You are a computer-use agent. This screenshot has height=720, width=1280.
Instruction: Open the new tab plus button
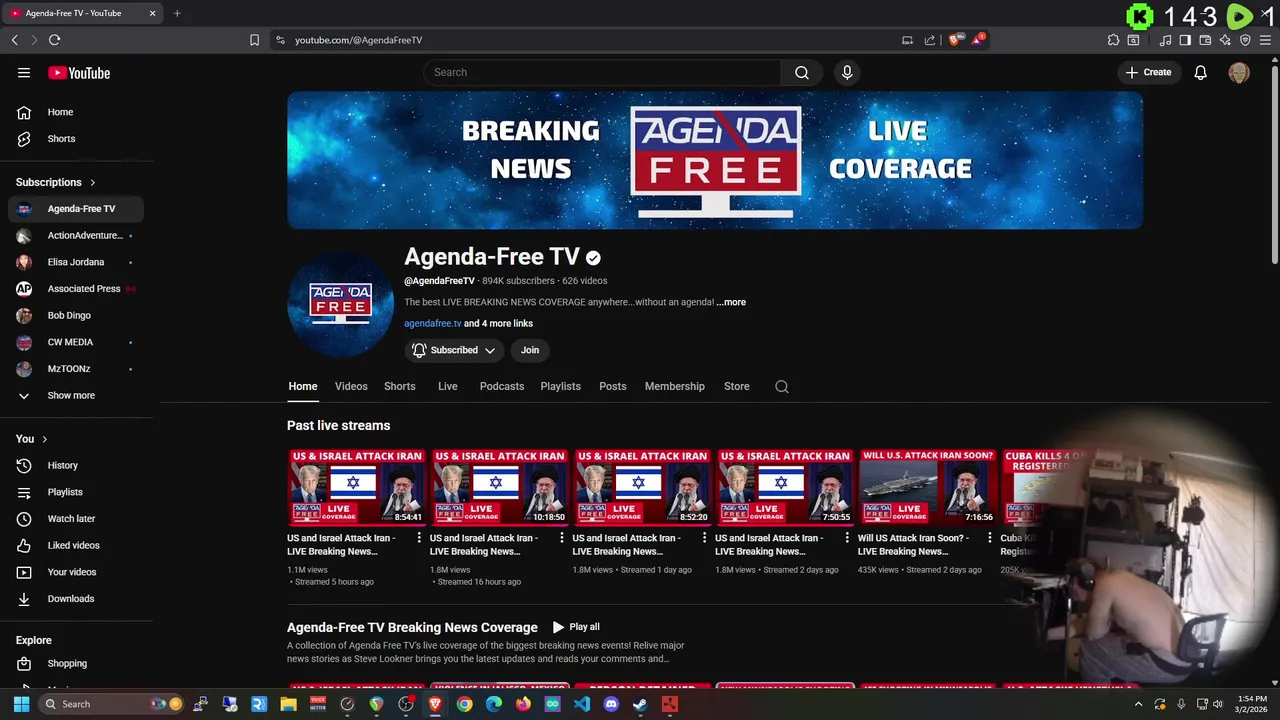[177, 13]
